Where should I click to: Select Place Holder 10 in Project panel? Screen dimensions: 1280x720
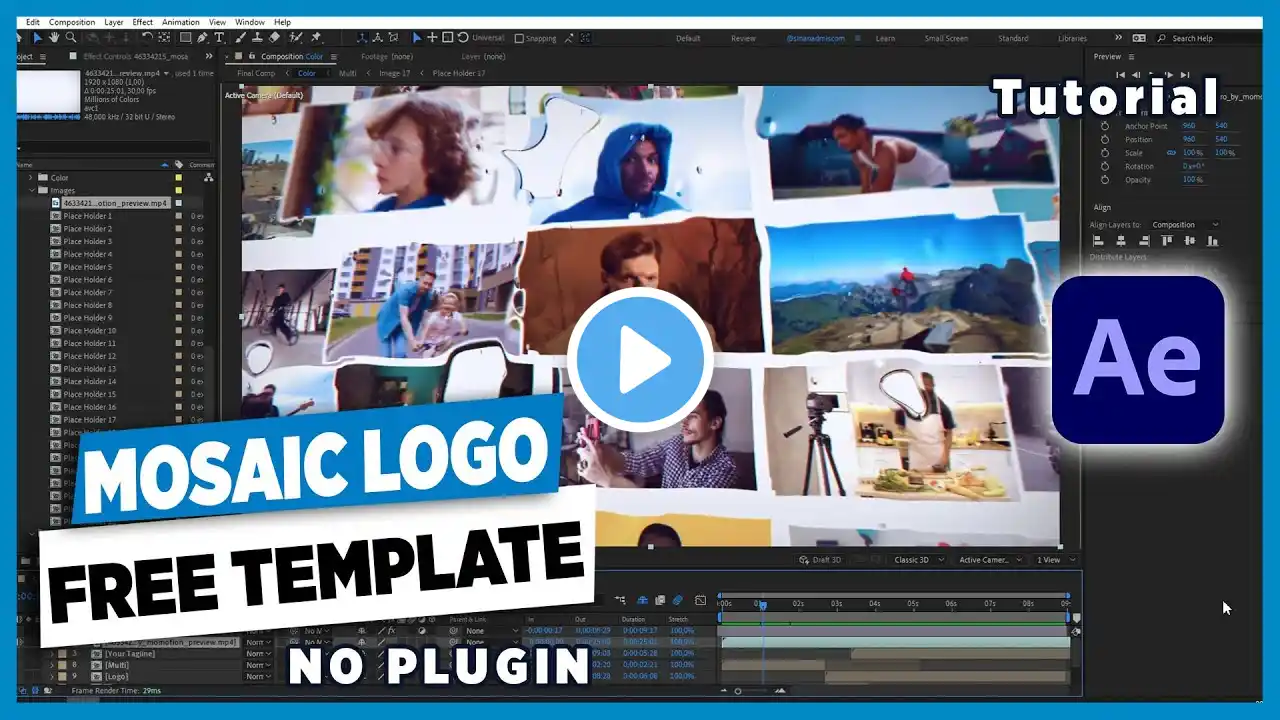pyautogui.click(x=90, y=331)
